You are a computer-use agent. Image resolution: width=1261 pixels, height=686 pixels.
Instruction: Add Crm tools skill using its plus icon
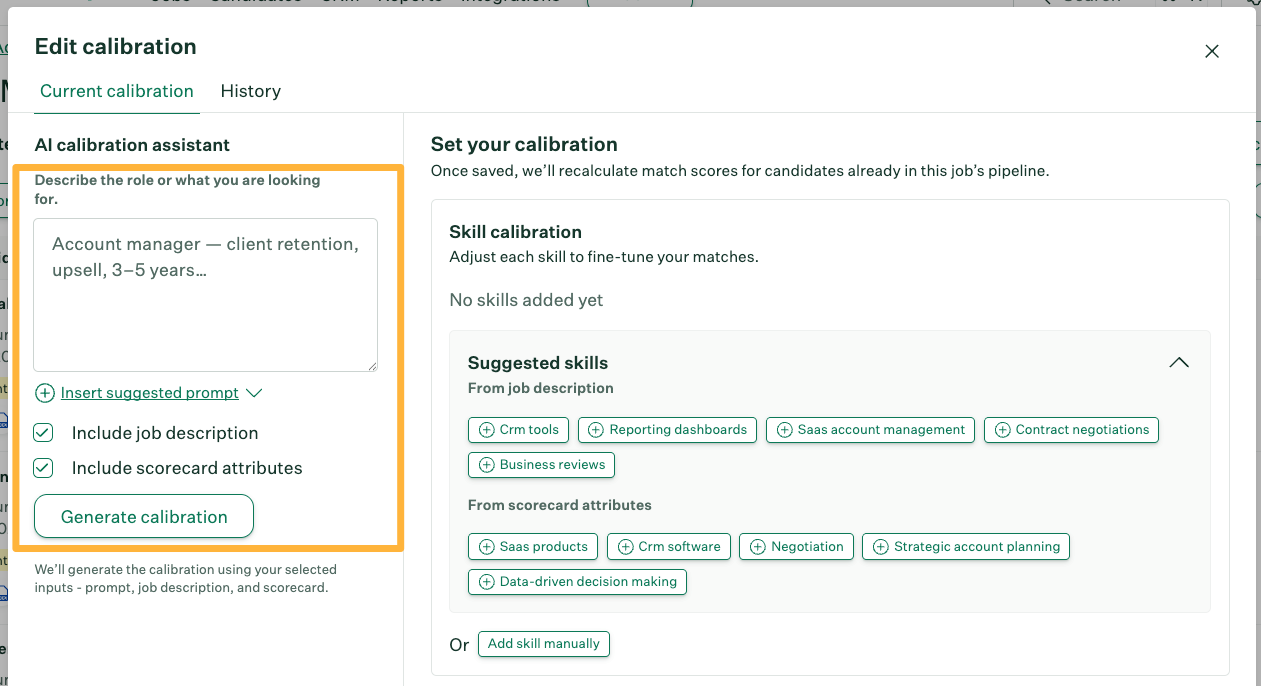click(x=484, y=430)
